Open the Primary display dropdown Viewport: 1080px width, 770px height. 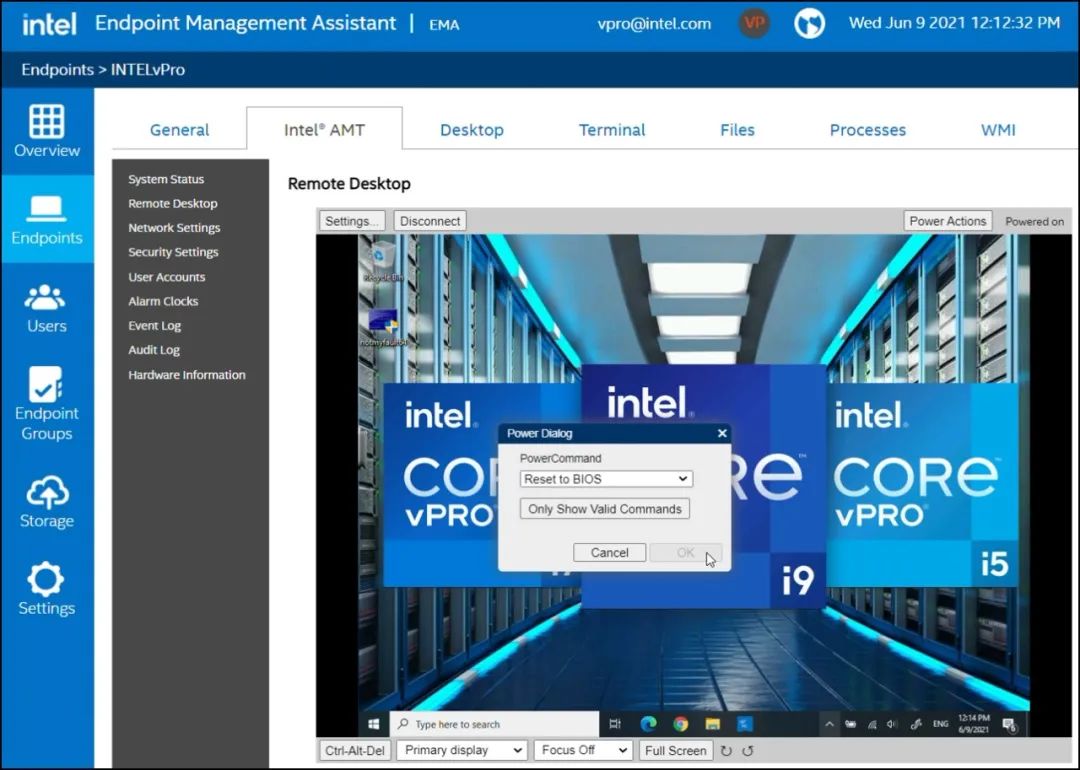coord(461,750)
